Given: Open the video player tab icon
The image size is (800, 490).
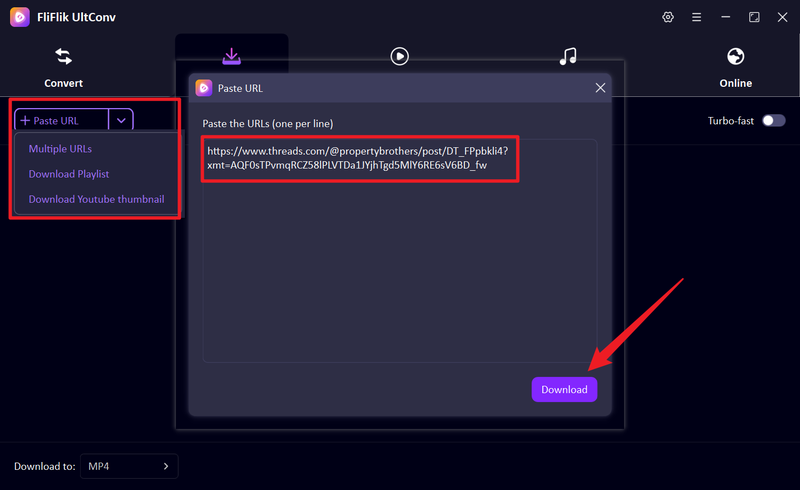Looking at the screenshot, I should pyautogui.click(x=399, y=56).
